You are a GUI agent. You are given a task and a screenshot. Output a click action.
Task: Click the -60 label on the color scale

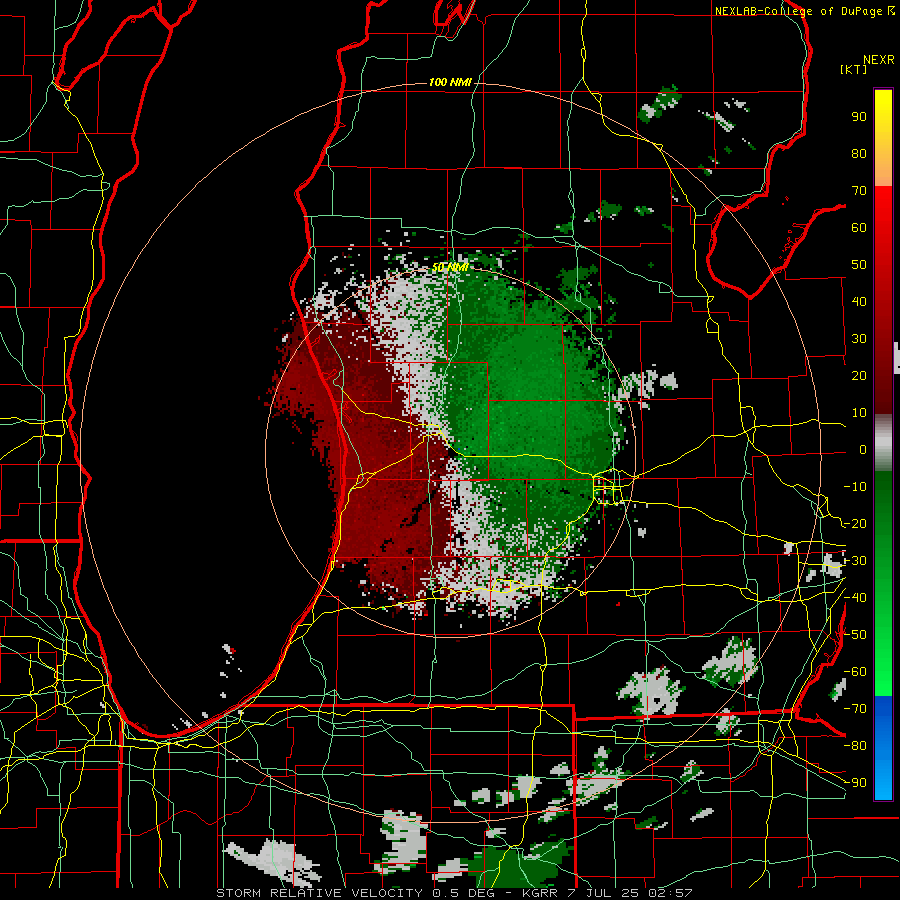pyautogui.click(x=855, y=672)
